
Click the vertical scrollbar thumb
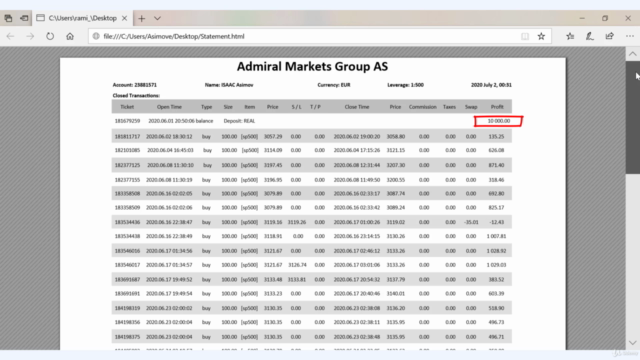click(x=633, y=118)
